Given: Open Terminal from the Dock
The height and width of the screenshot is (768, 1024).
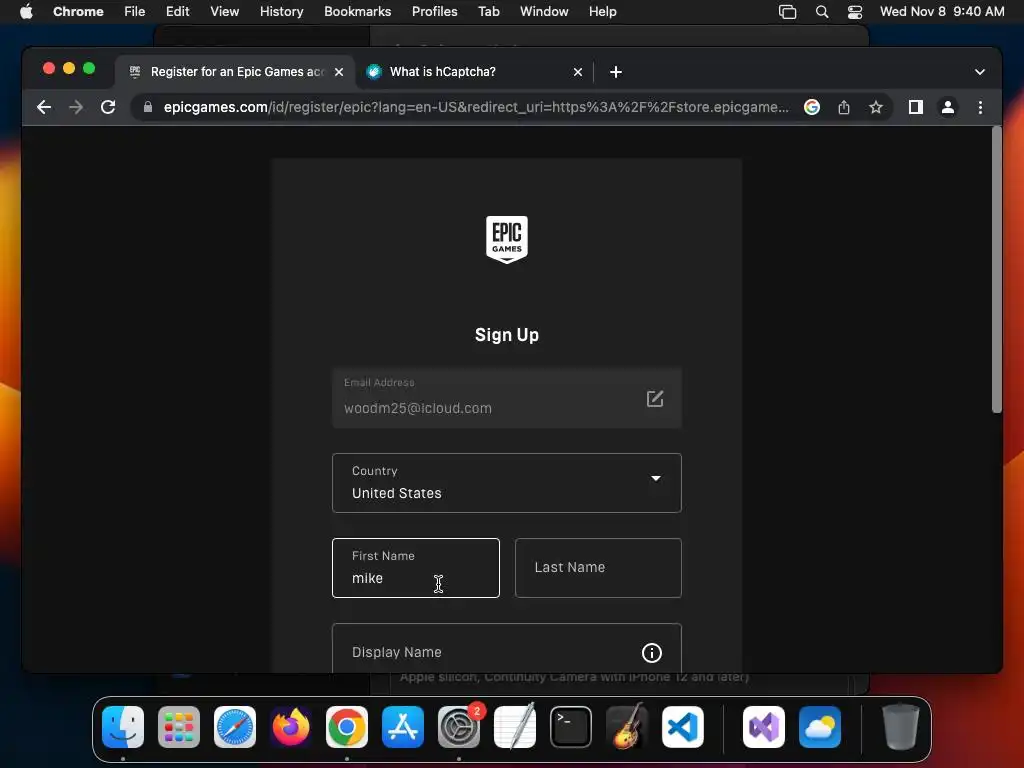Looking at the screenshot, I should point(571,727).
